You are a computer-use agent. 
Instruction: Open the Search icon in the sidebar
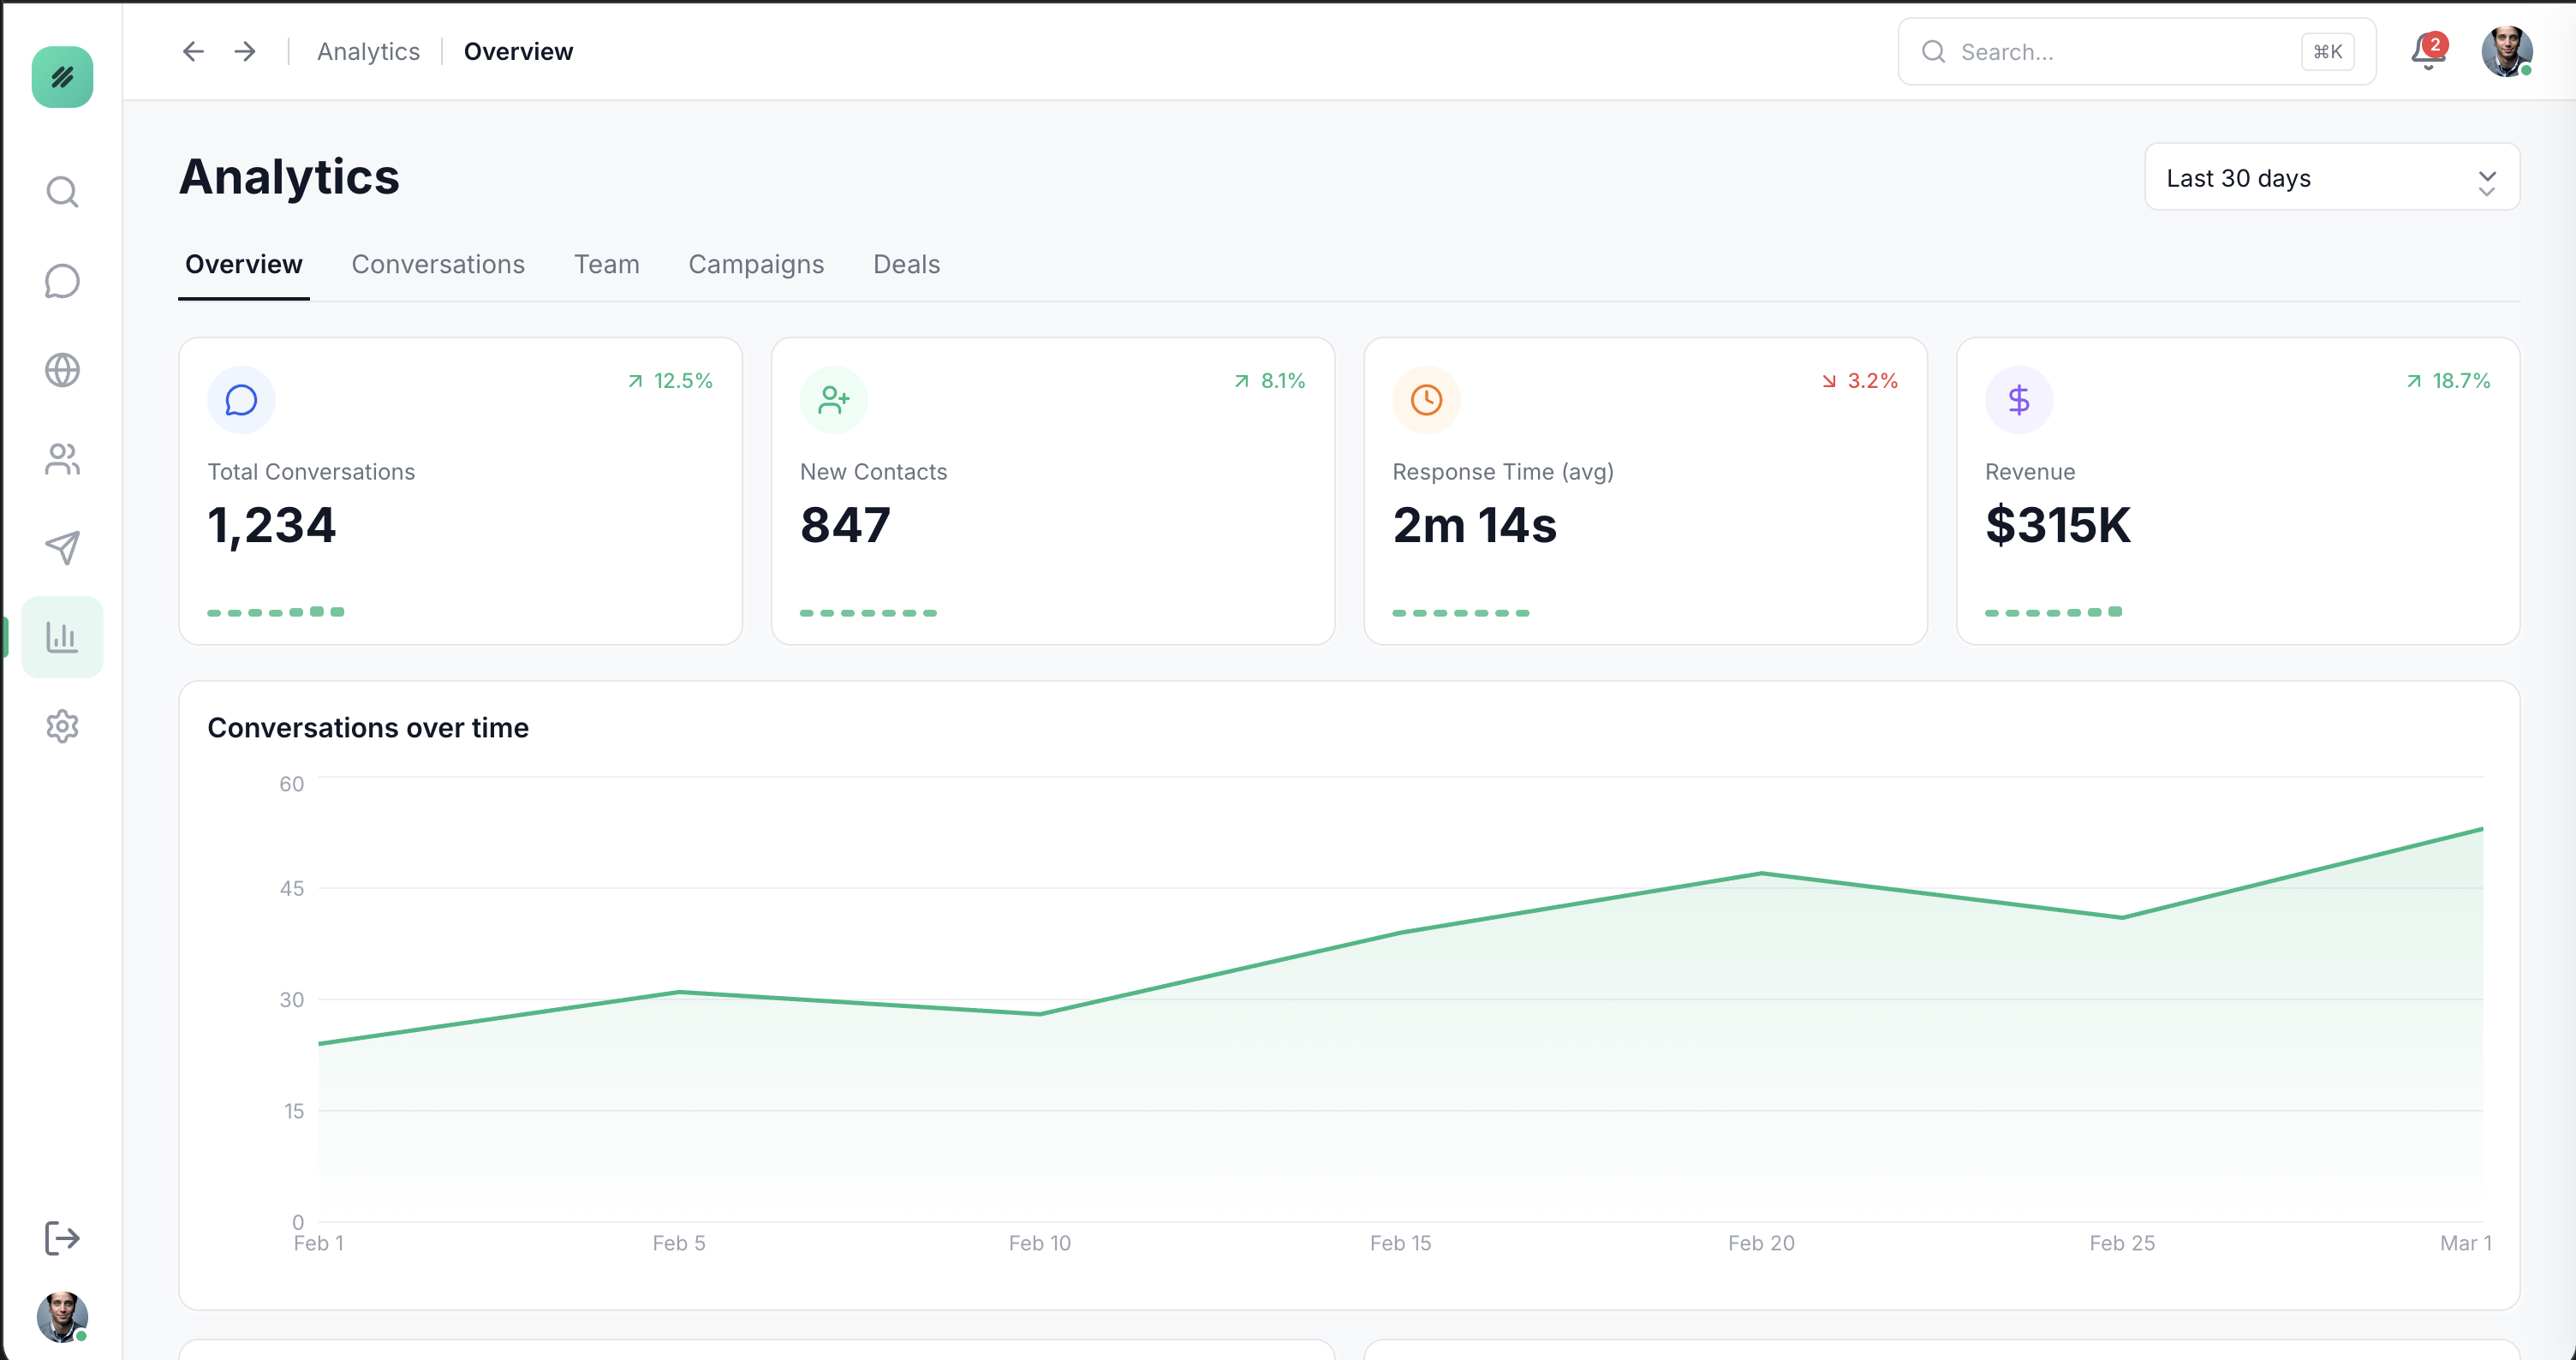[62, 190]
